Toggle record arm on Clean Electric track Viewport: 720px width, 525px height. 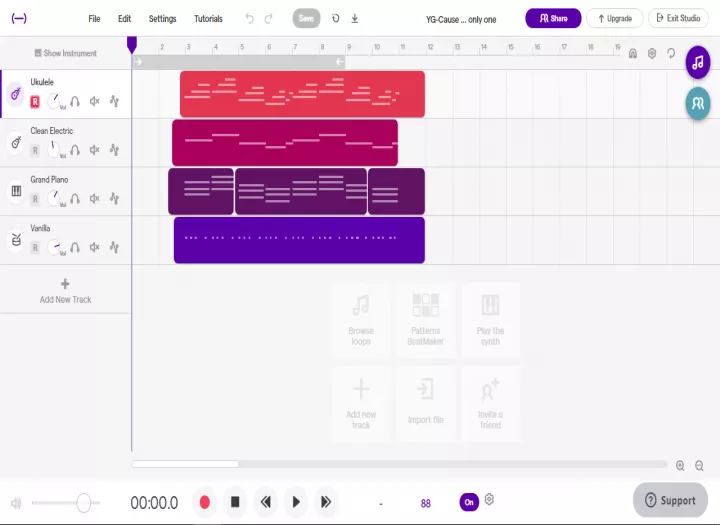[x=35, y=150]
